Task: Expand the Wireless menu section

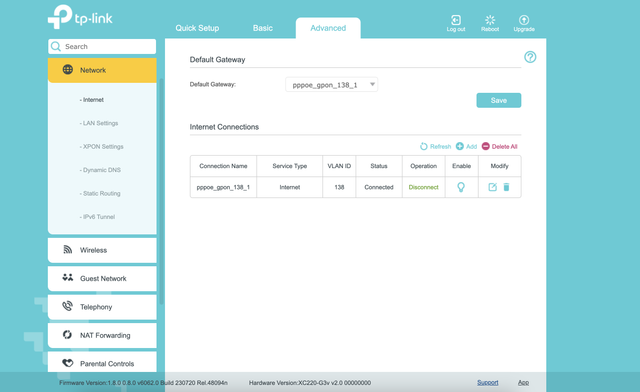Action: 102,250
